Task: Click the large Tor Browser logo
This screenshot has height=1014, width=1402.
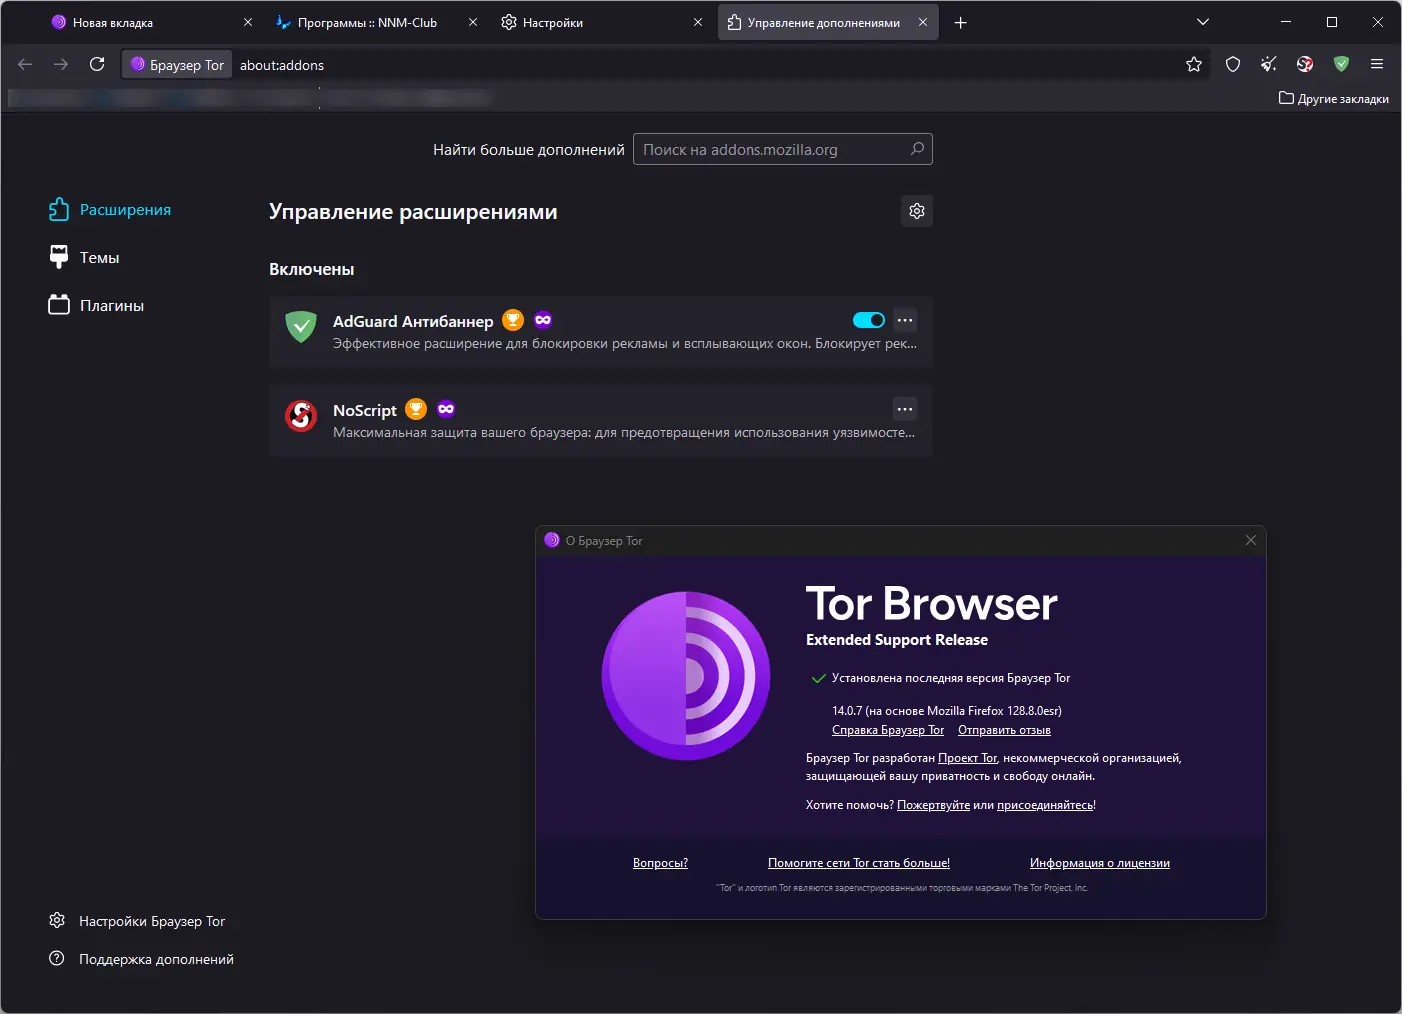Action: [x=686, y=676]
